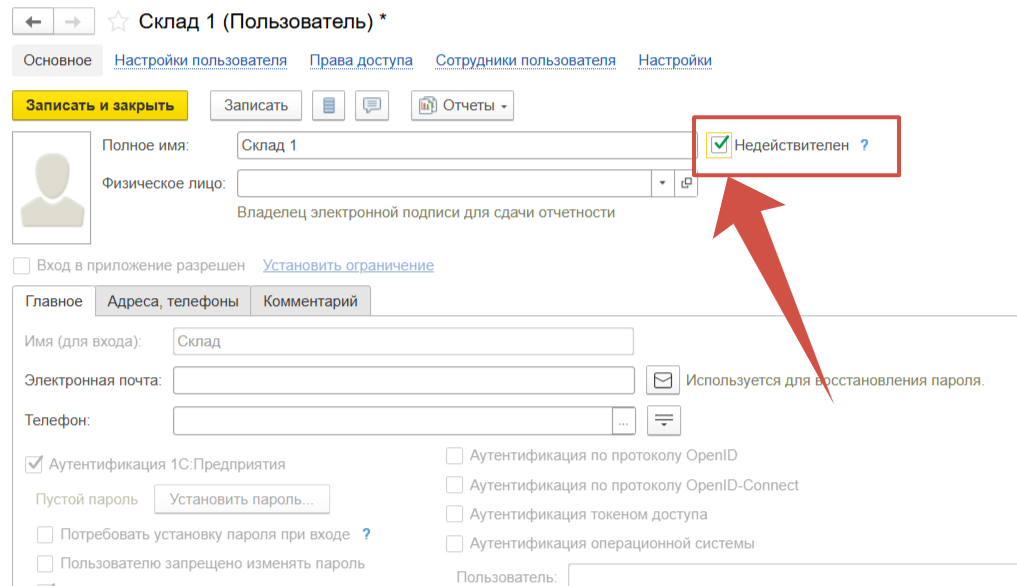Open the Права доступа section

point(361,60)
